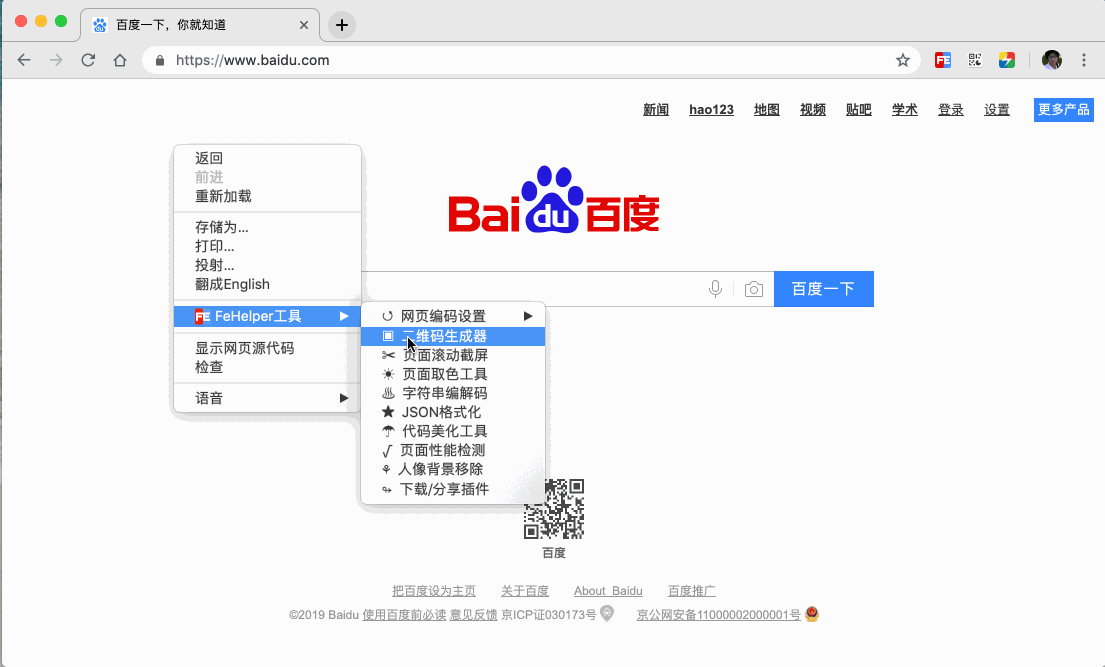Open the 新闻 link
This screenshot has height=667, width=1105.
655,109
